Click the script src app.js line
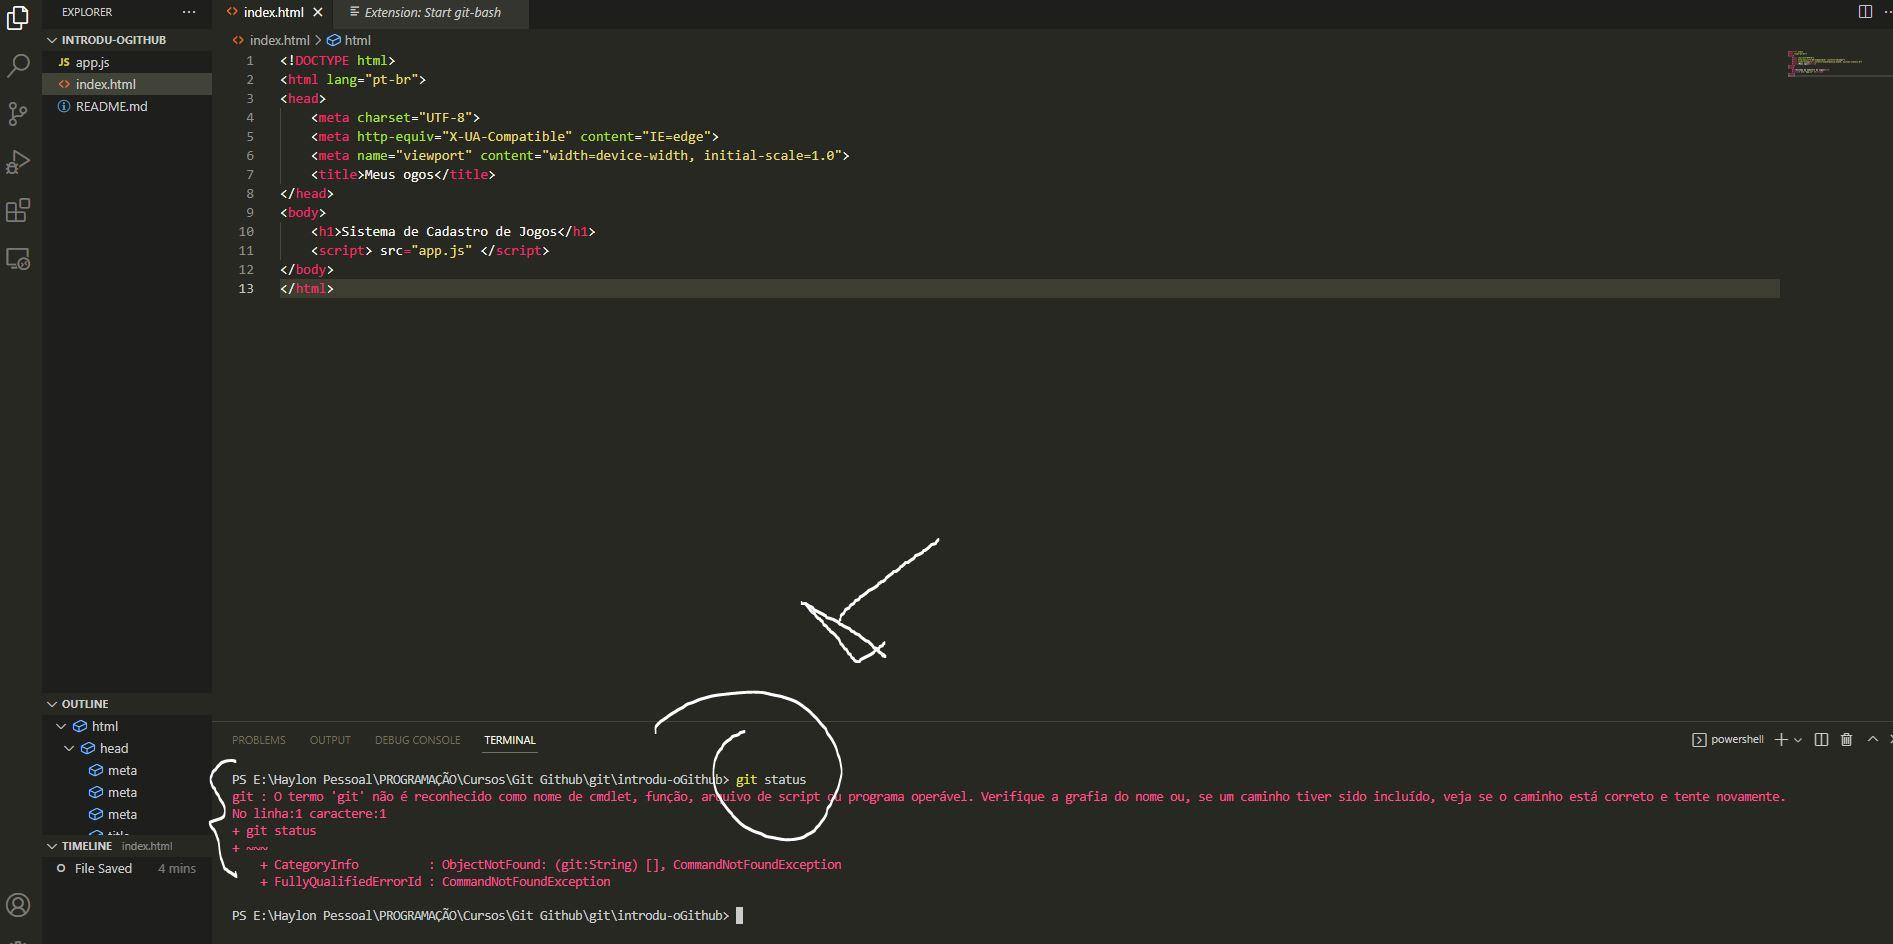This screenshot has height=944, width=1893. 430,250
